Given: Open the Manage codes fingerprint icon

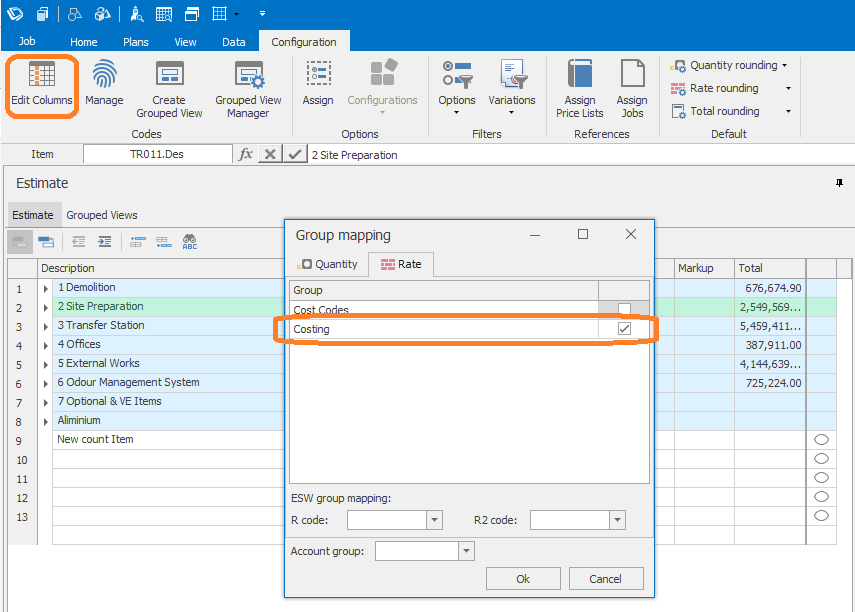Looking at the screenshot, I should point(104,85).
